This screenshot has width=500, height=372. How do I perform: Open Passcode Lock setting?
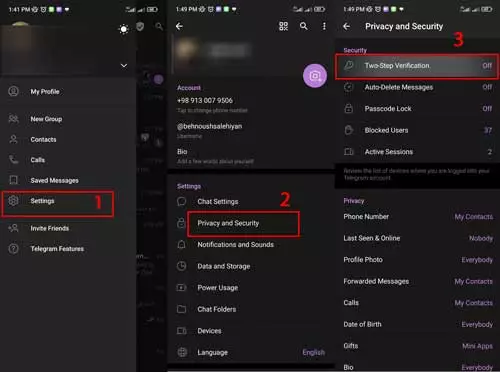417,109
